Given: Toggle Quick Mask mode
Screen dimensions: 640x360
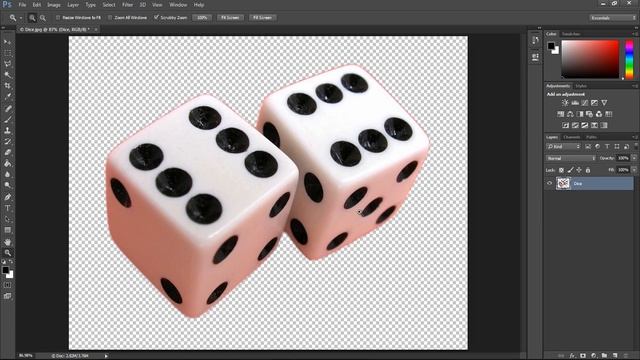Looking at the screenshot, I should 7,285.
